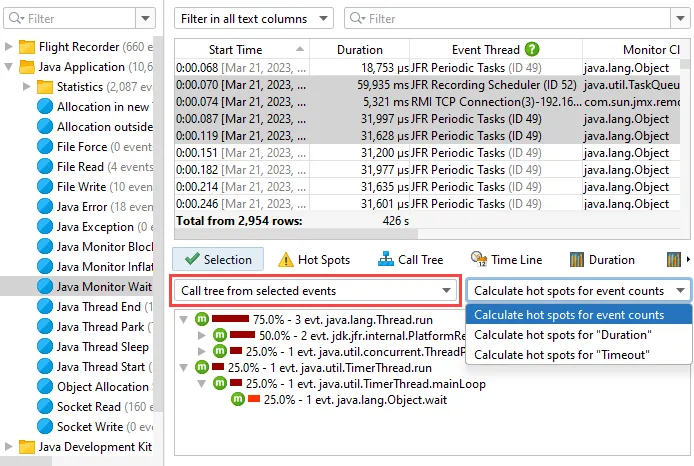
Task: Click the left tree vertical scrollbar
Action: pos(158,223)
